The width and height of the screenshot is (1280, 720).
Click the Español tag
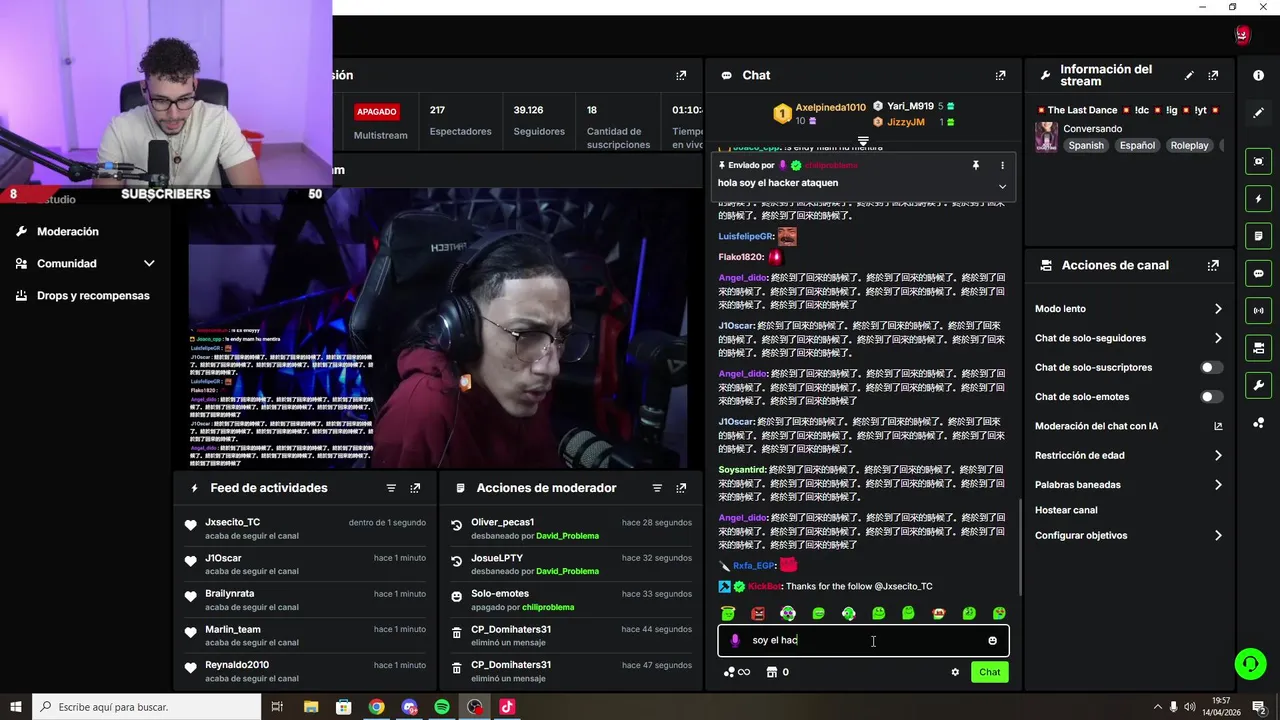point(1137,145)
